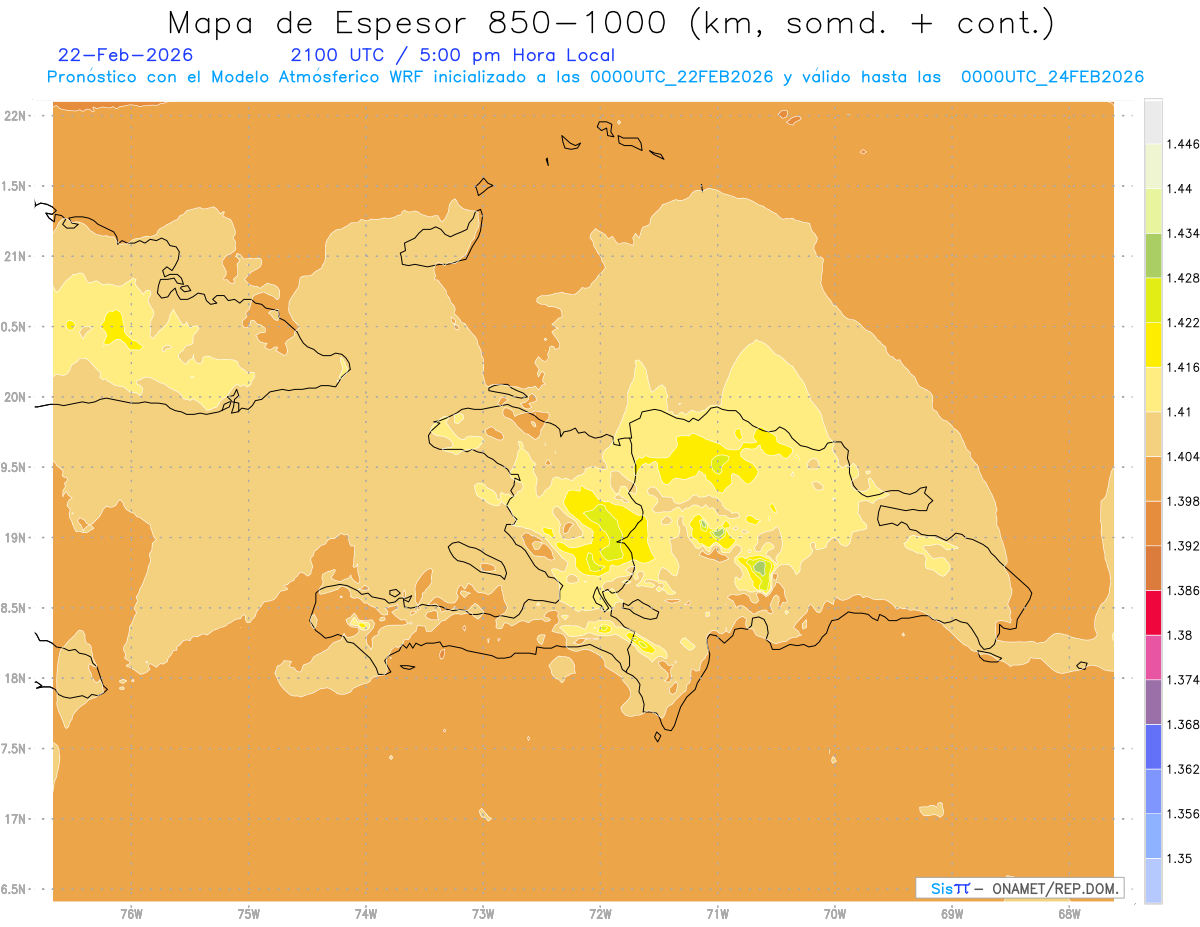
Task: Click the legend value 1.398
Action: click(1183, 501)
